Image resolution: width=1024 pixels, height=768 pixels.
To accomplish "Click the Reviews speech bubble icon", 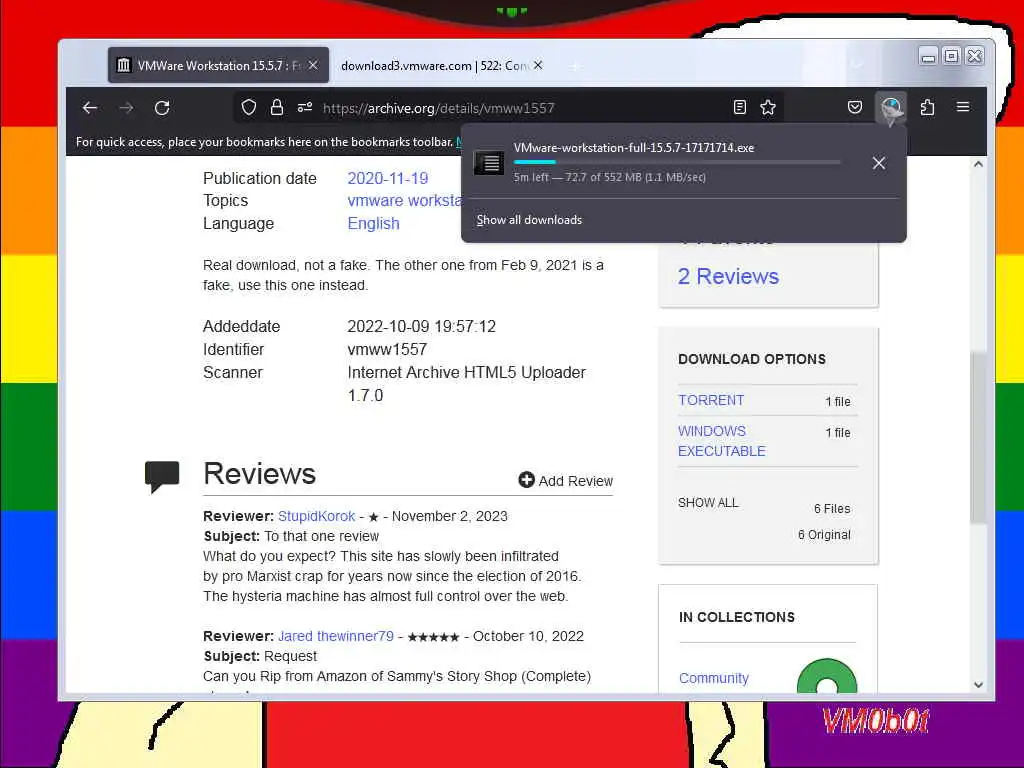I will click(x=161, y=476).
